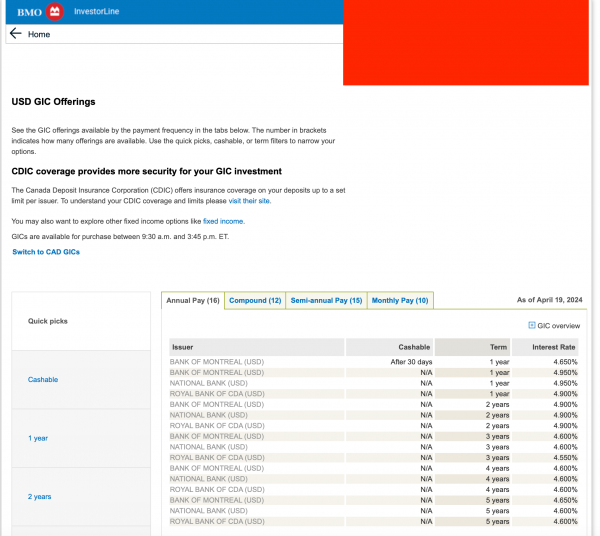This screenshot has width=600, height=536.
Task: Select the Annual Pay (16) tab
Action: tap(193, 300)
